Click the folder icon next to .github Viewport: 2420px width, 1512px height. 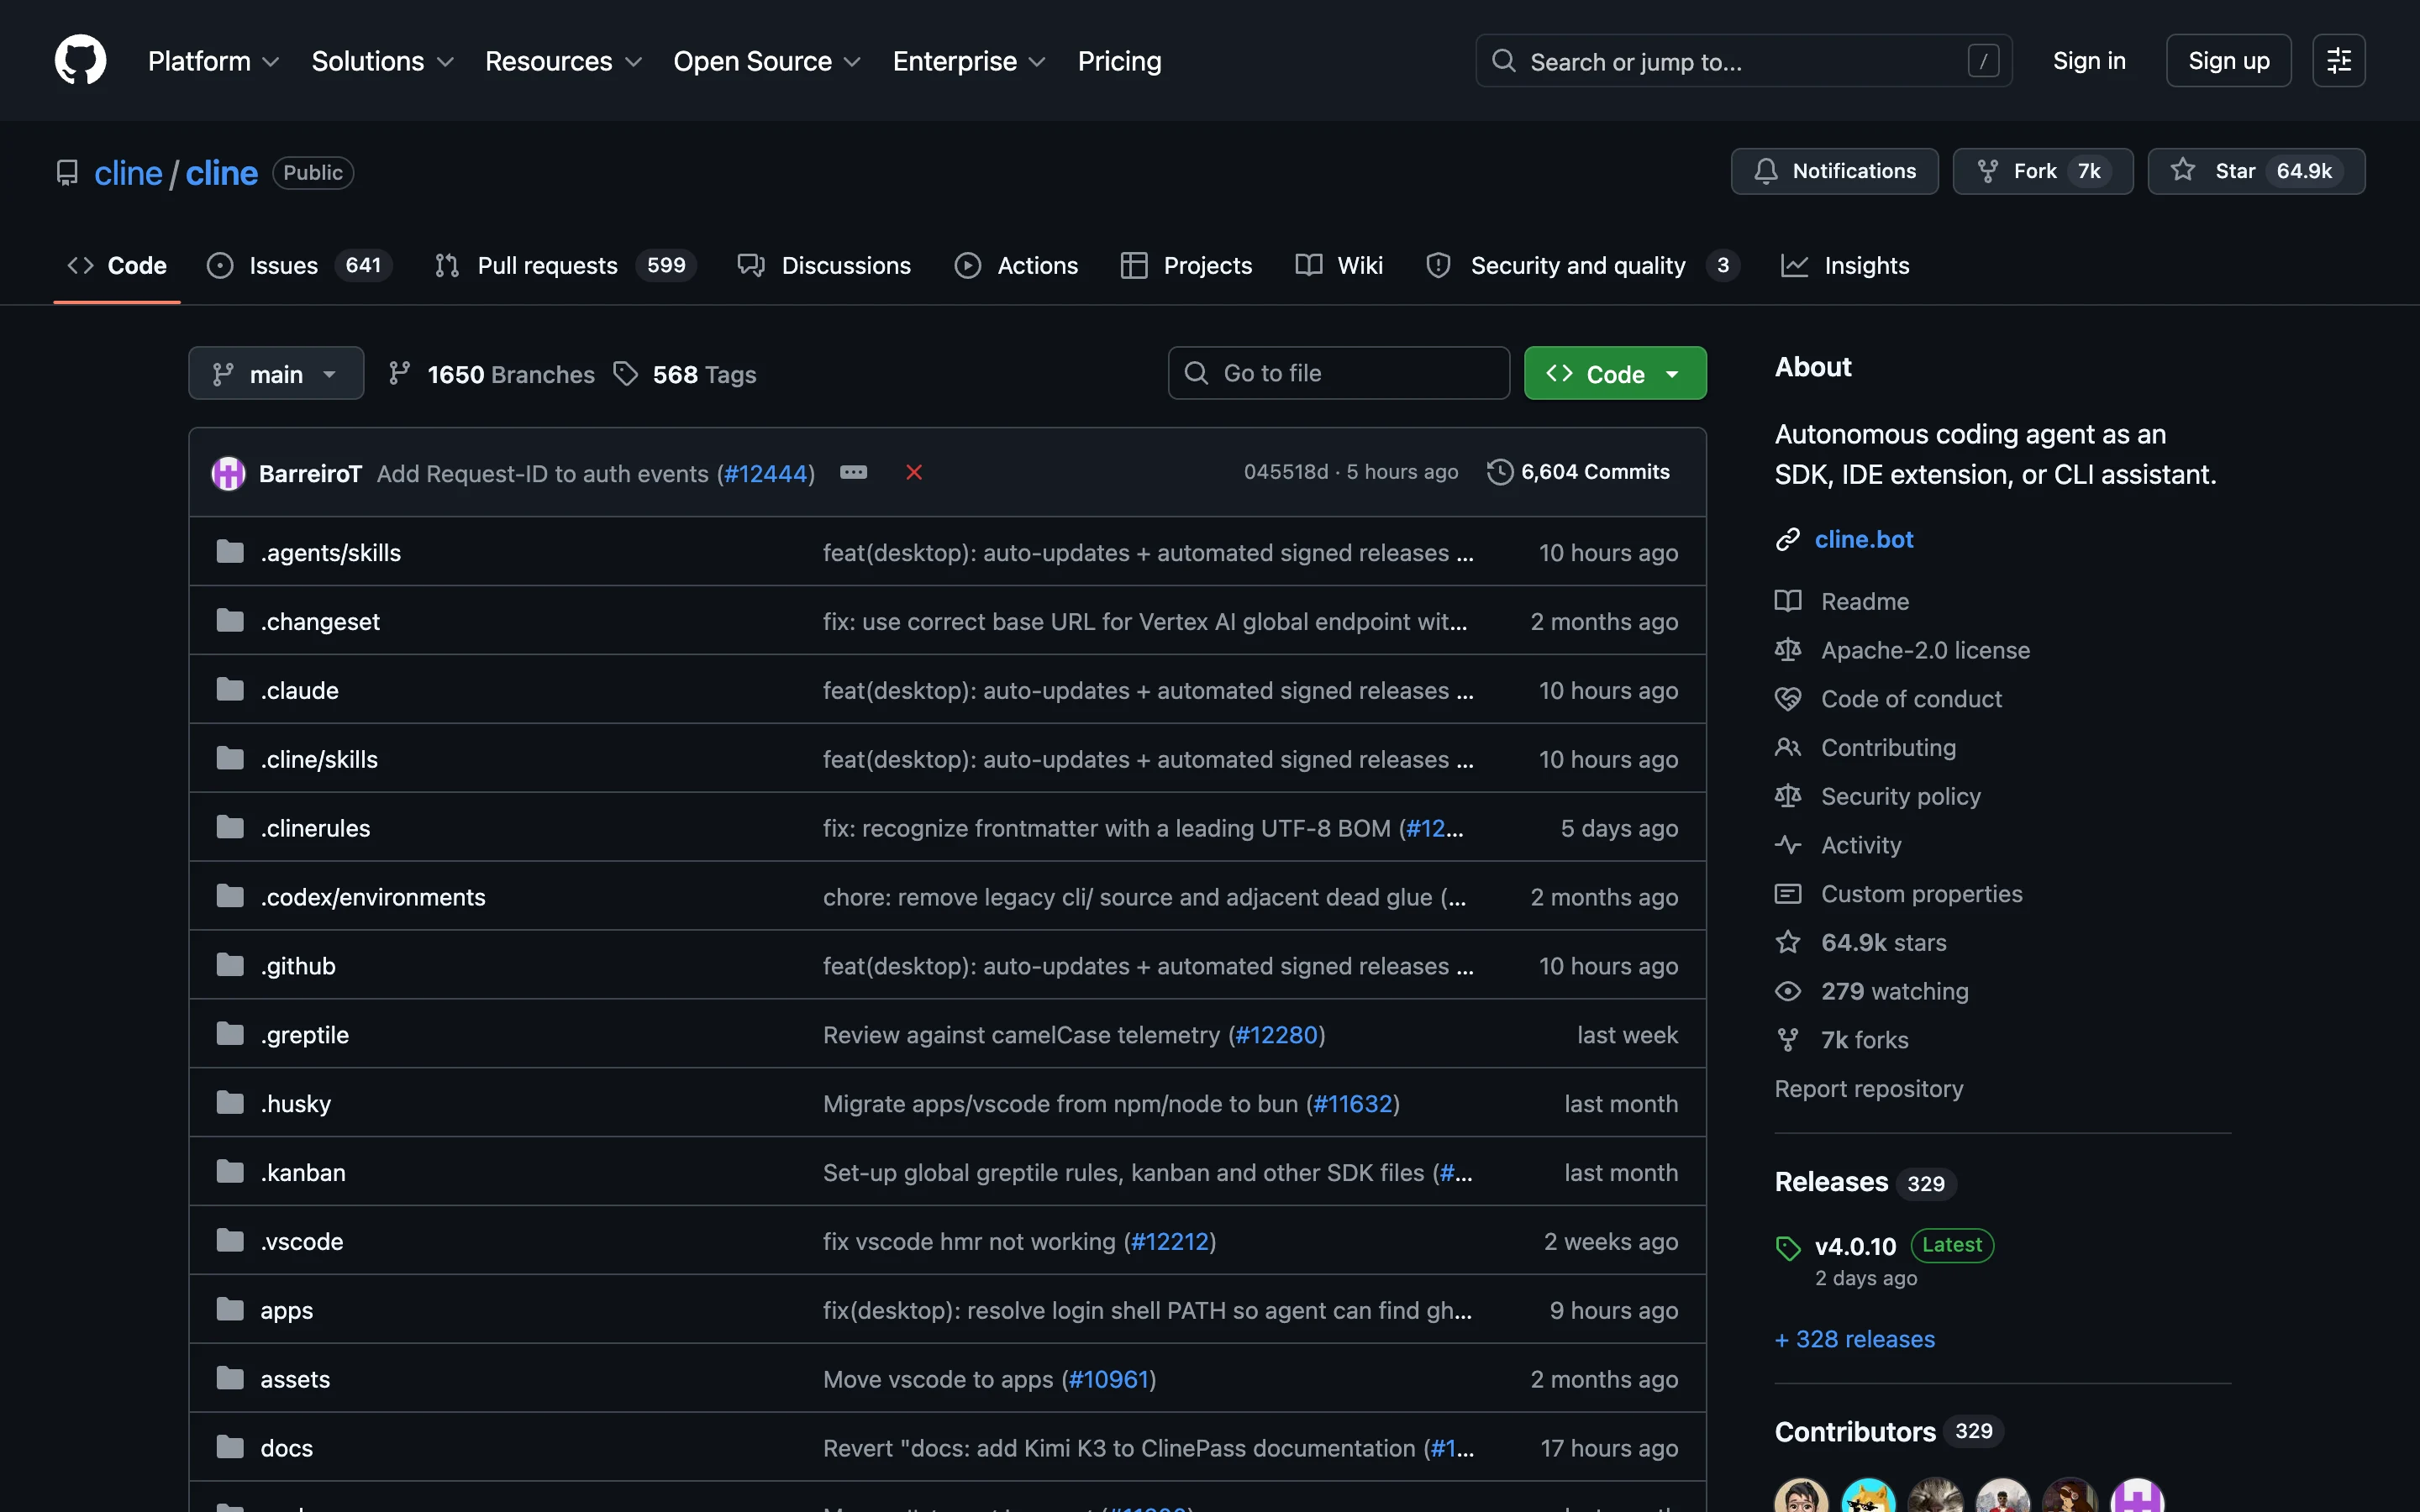click(230, 965)
